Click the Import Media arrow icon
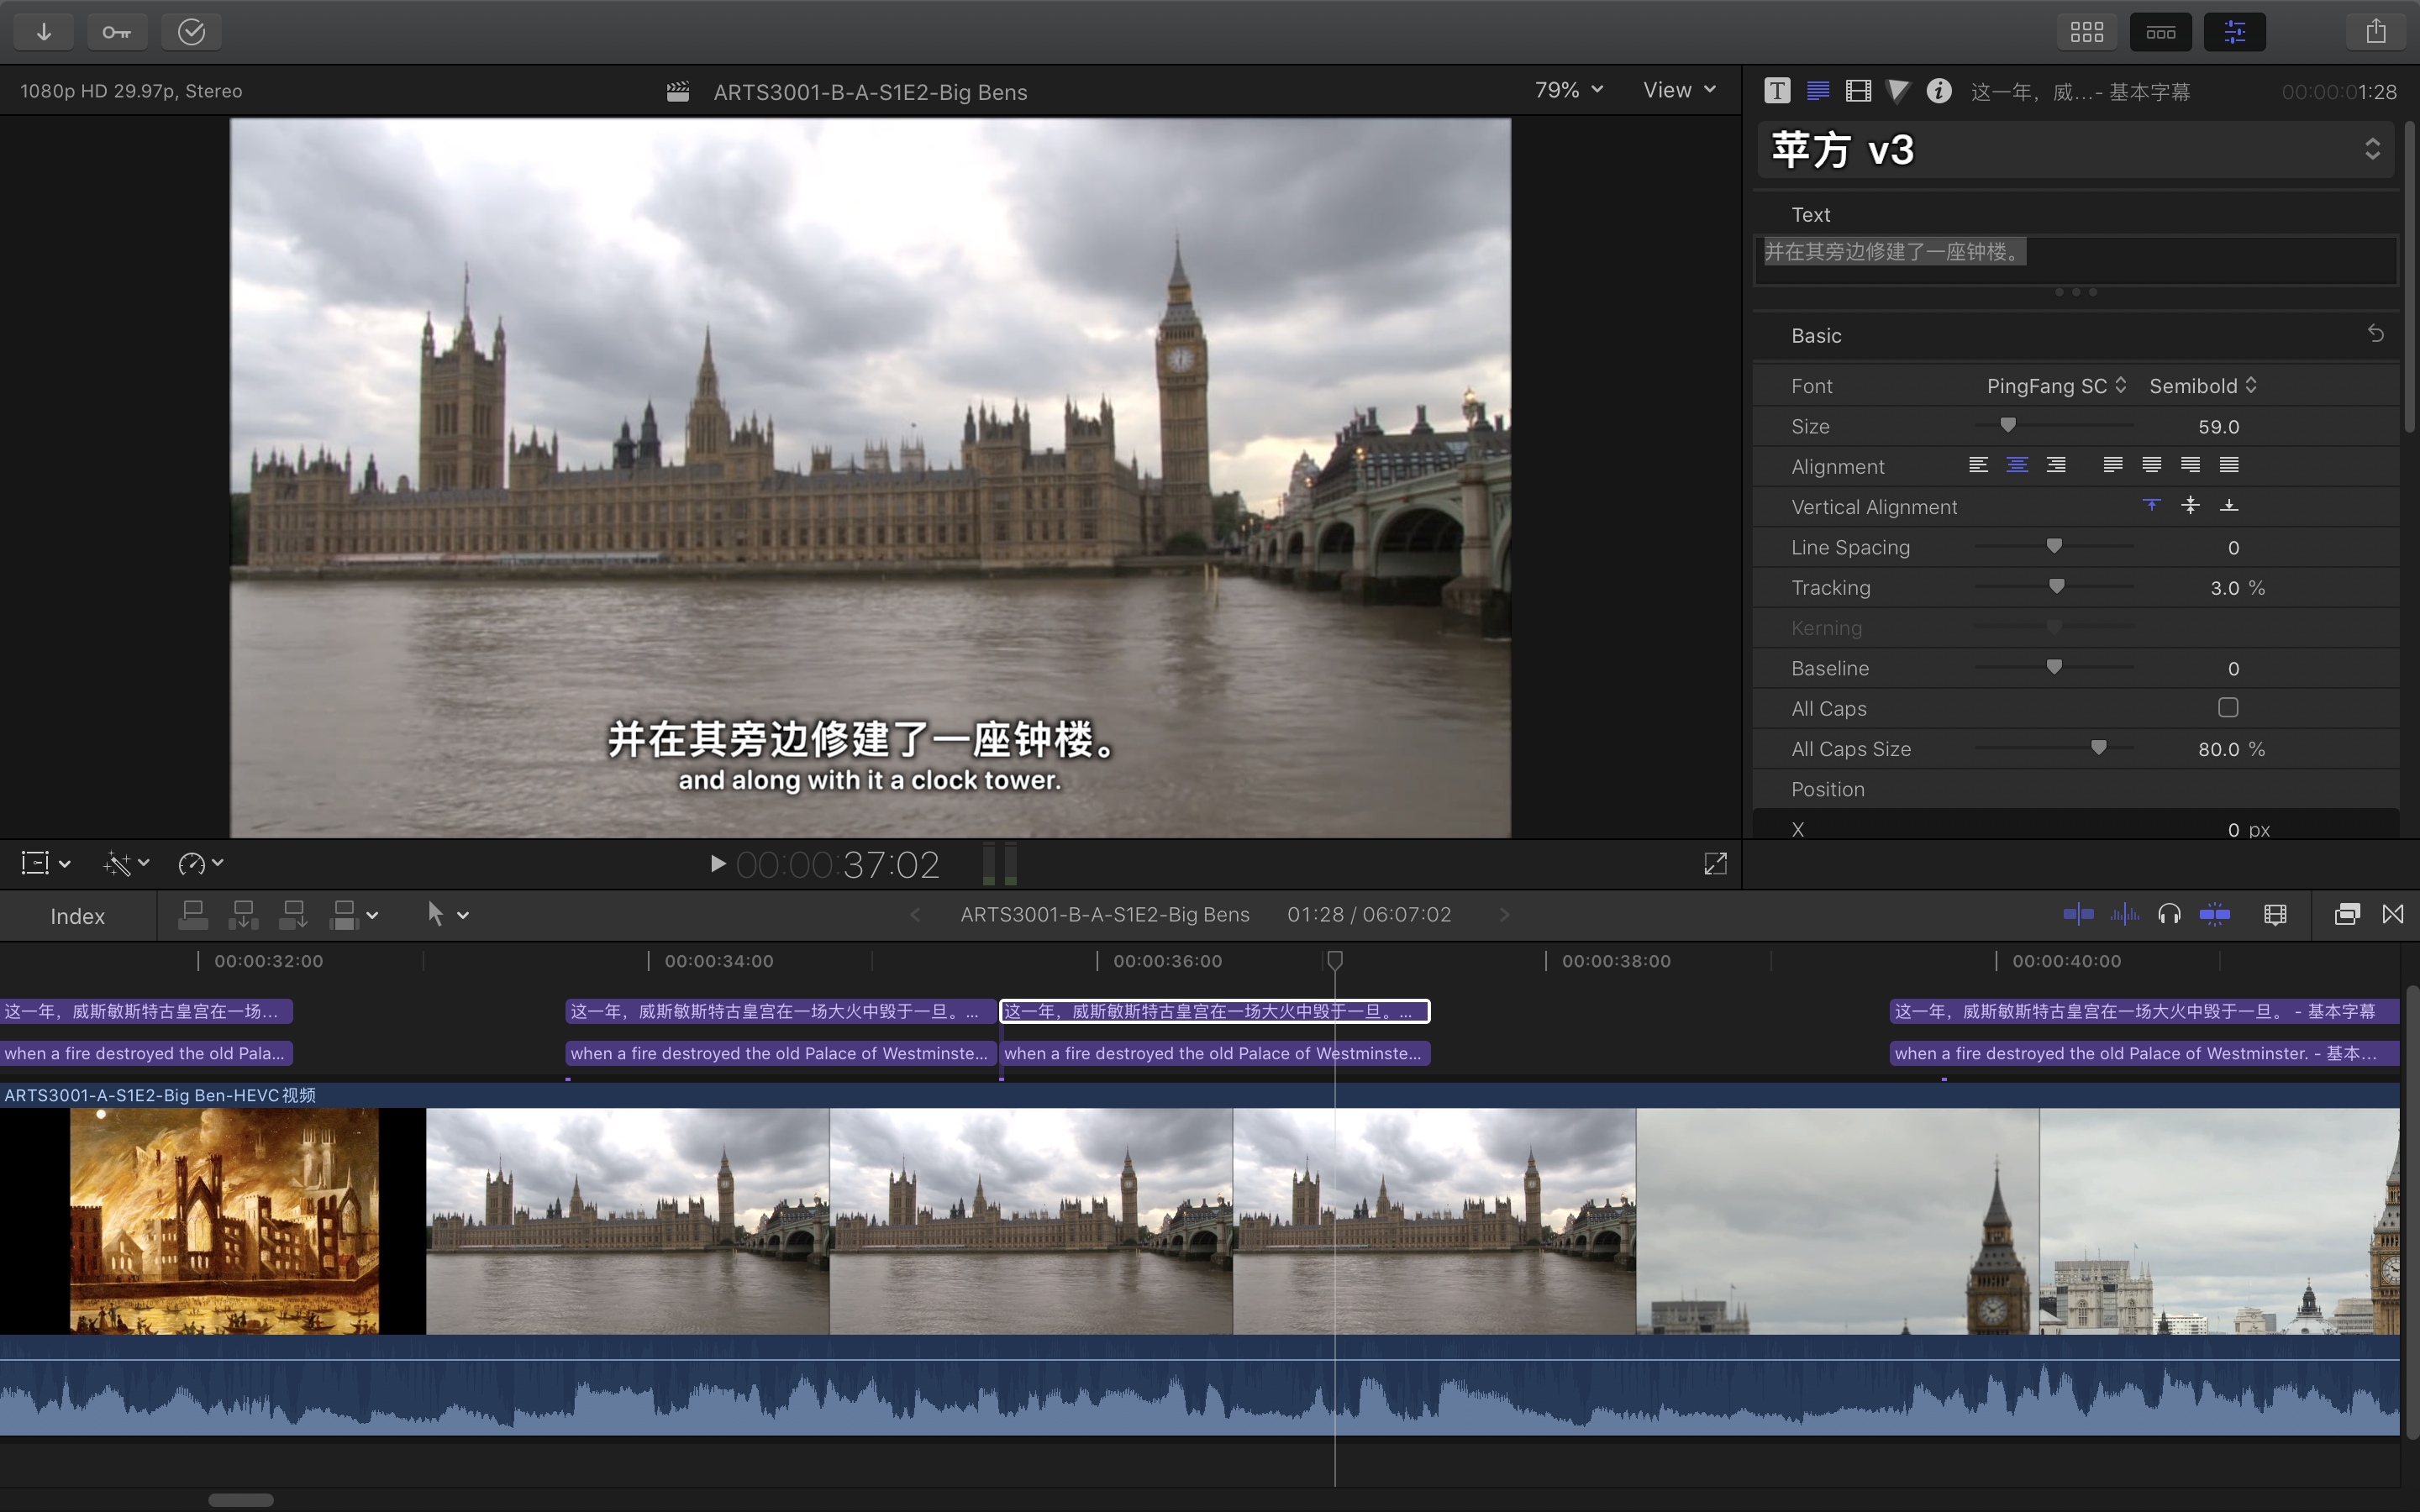The height and width of the screenshot is (1512, 2420). click(x=44, y=32)
